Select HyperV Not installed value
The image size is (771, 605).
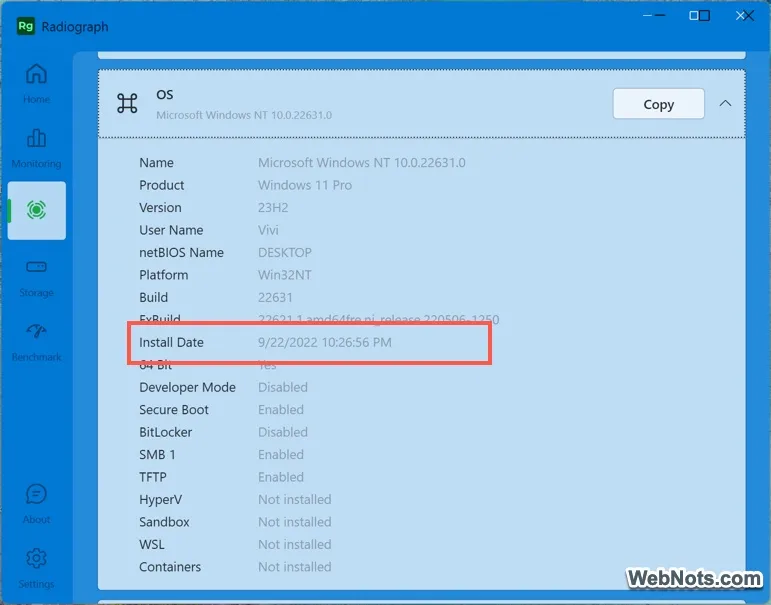point(295,500)
